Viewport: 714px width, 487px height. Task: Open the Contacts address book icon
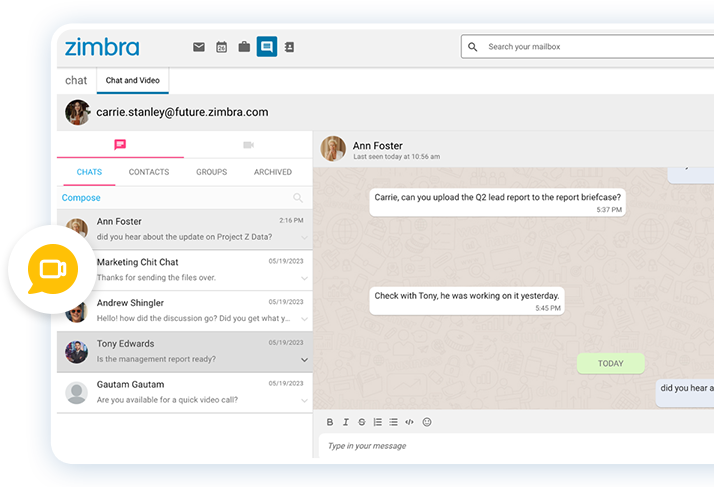coord(289,47)
